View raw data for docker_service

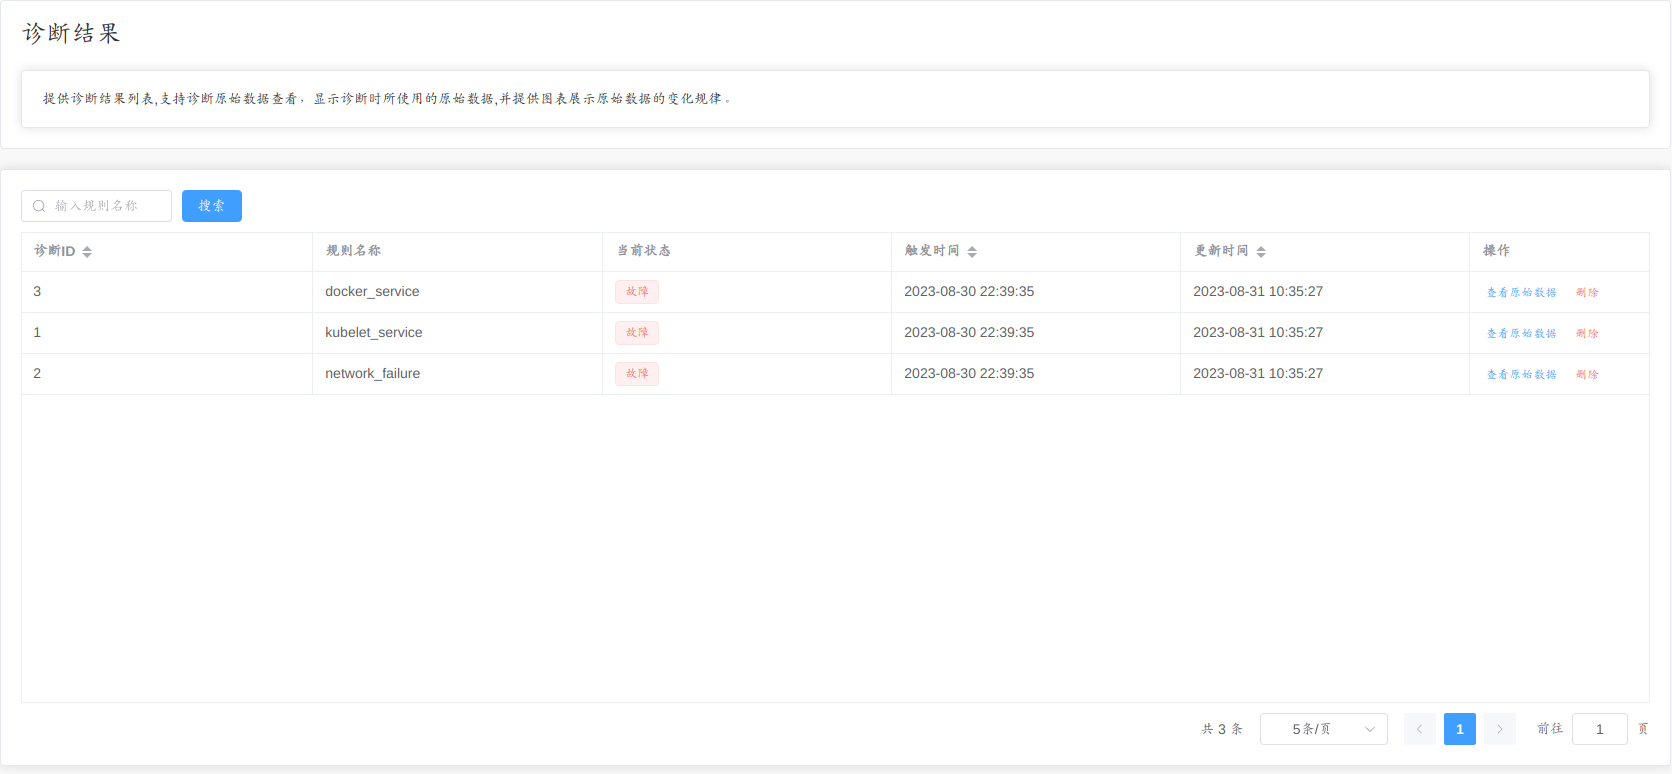point(1521,293)
